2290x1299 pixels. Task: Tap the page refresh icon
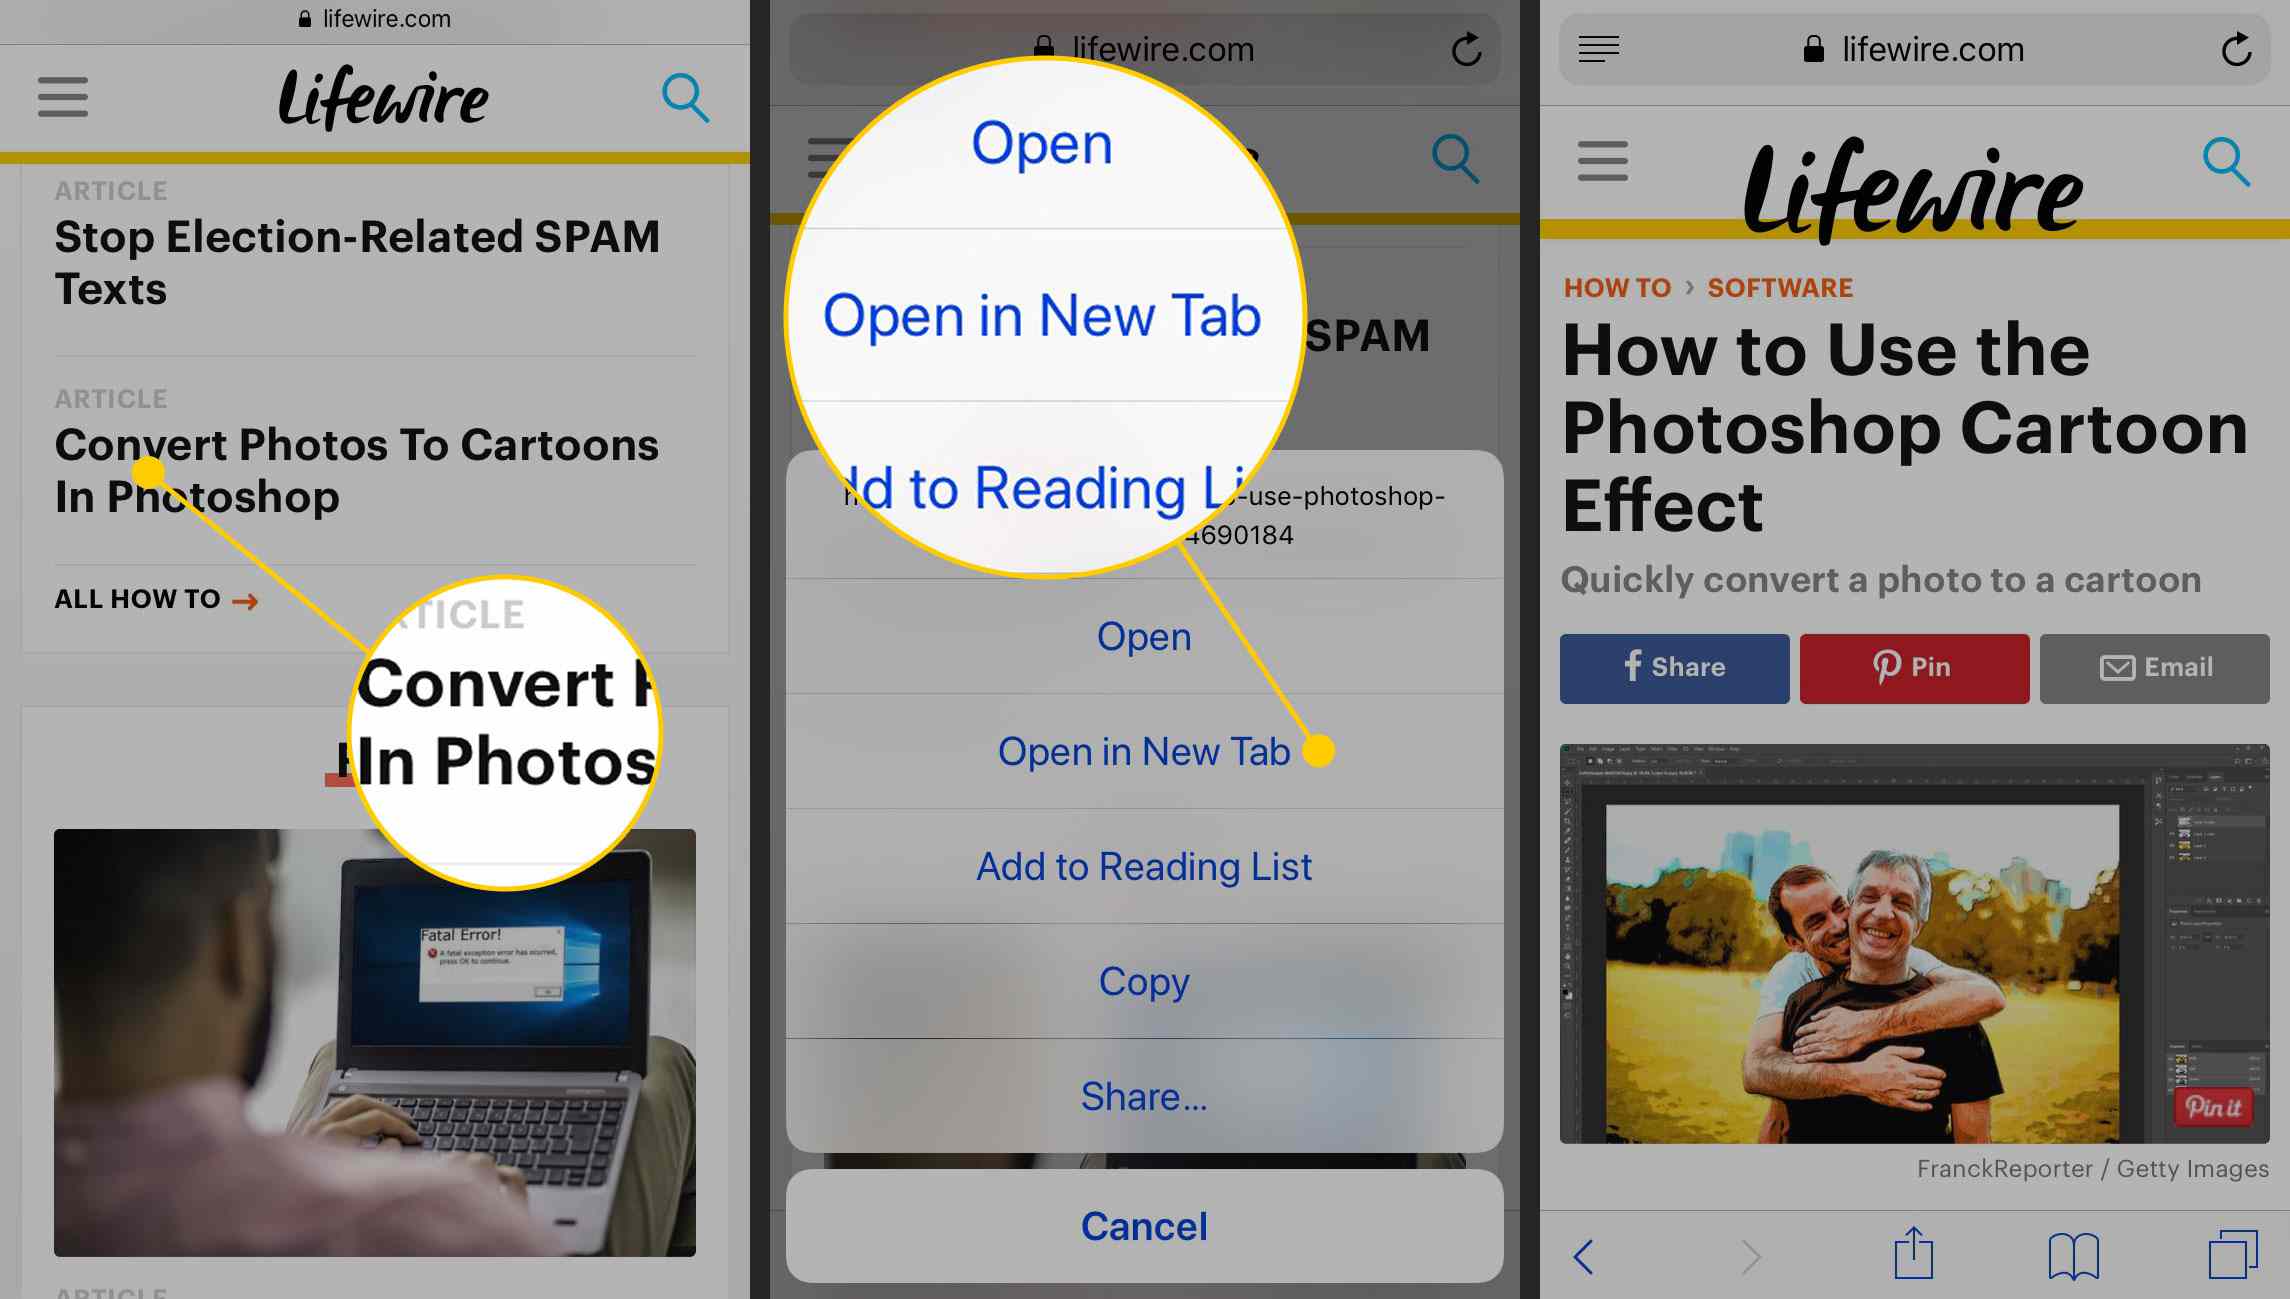coord(2235,47)
